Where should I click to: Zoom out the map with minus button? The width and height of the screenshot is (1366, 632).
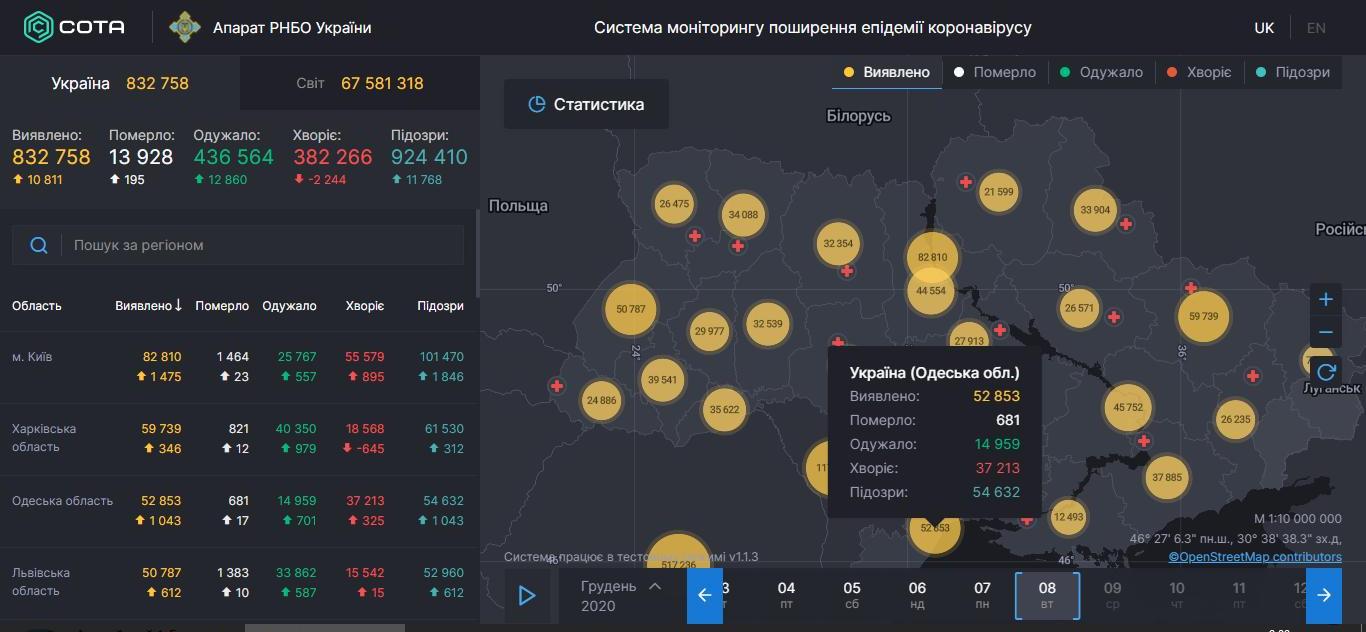click(x=1326, y=332)
